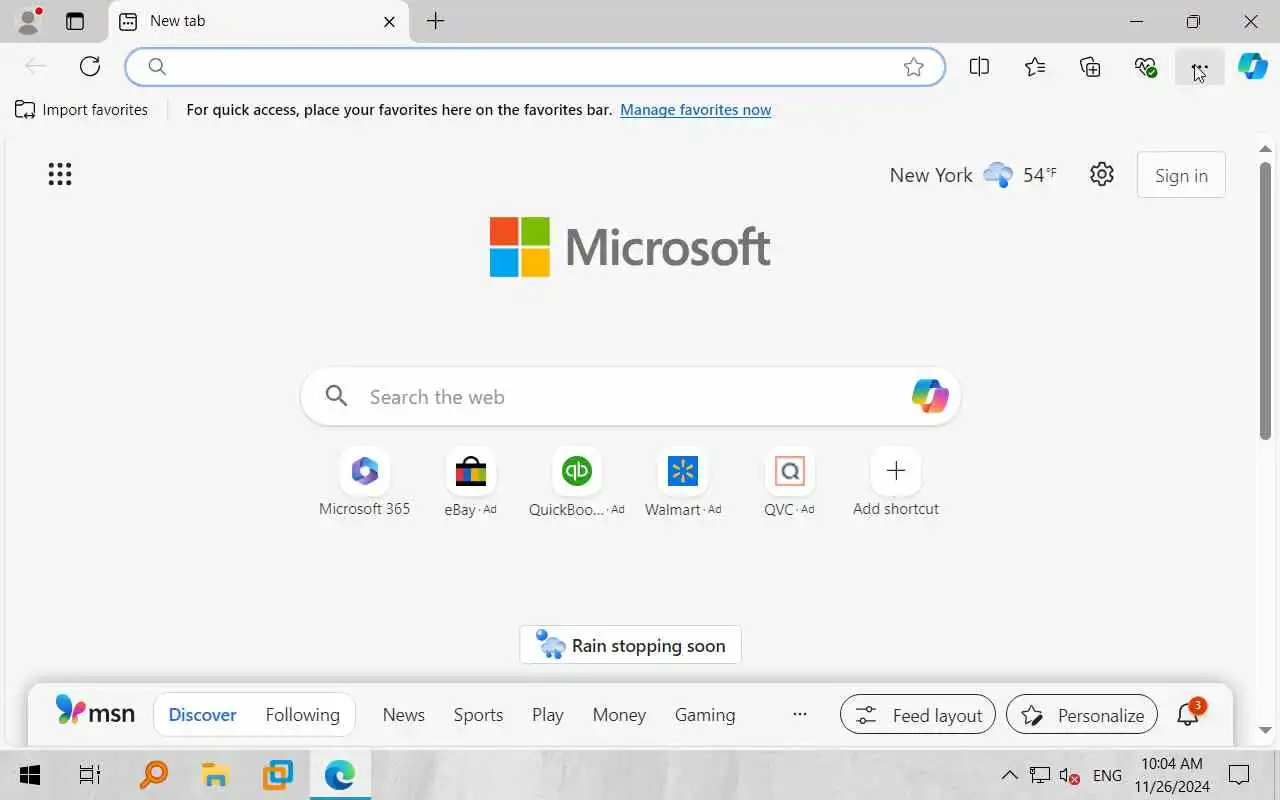The image size is (1280, 800).
Task: Select the Discover feed tab
Action: coord(203,715)
